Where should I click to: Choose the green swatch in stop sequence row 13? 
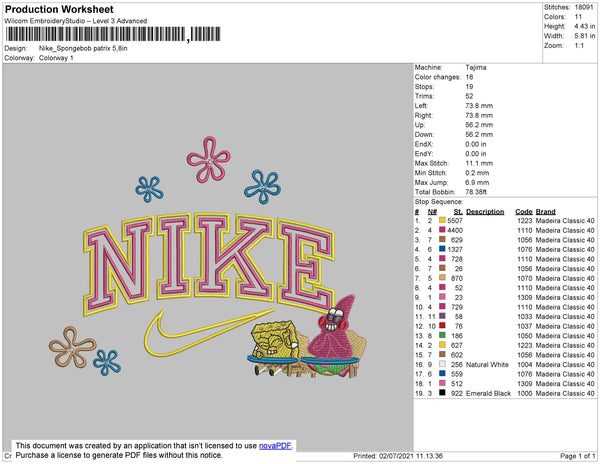pos(442,335)
